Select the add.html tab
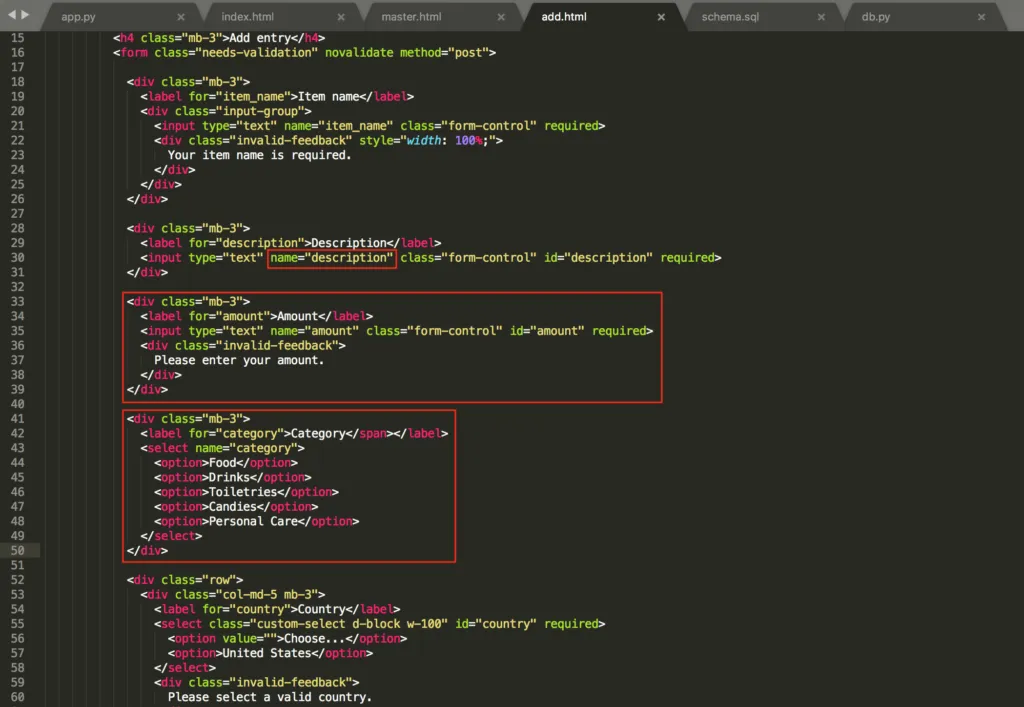Image resolution: width=1024 pixels, height=707 pixels. (564, 17)
